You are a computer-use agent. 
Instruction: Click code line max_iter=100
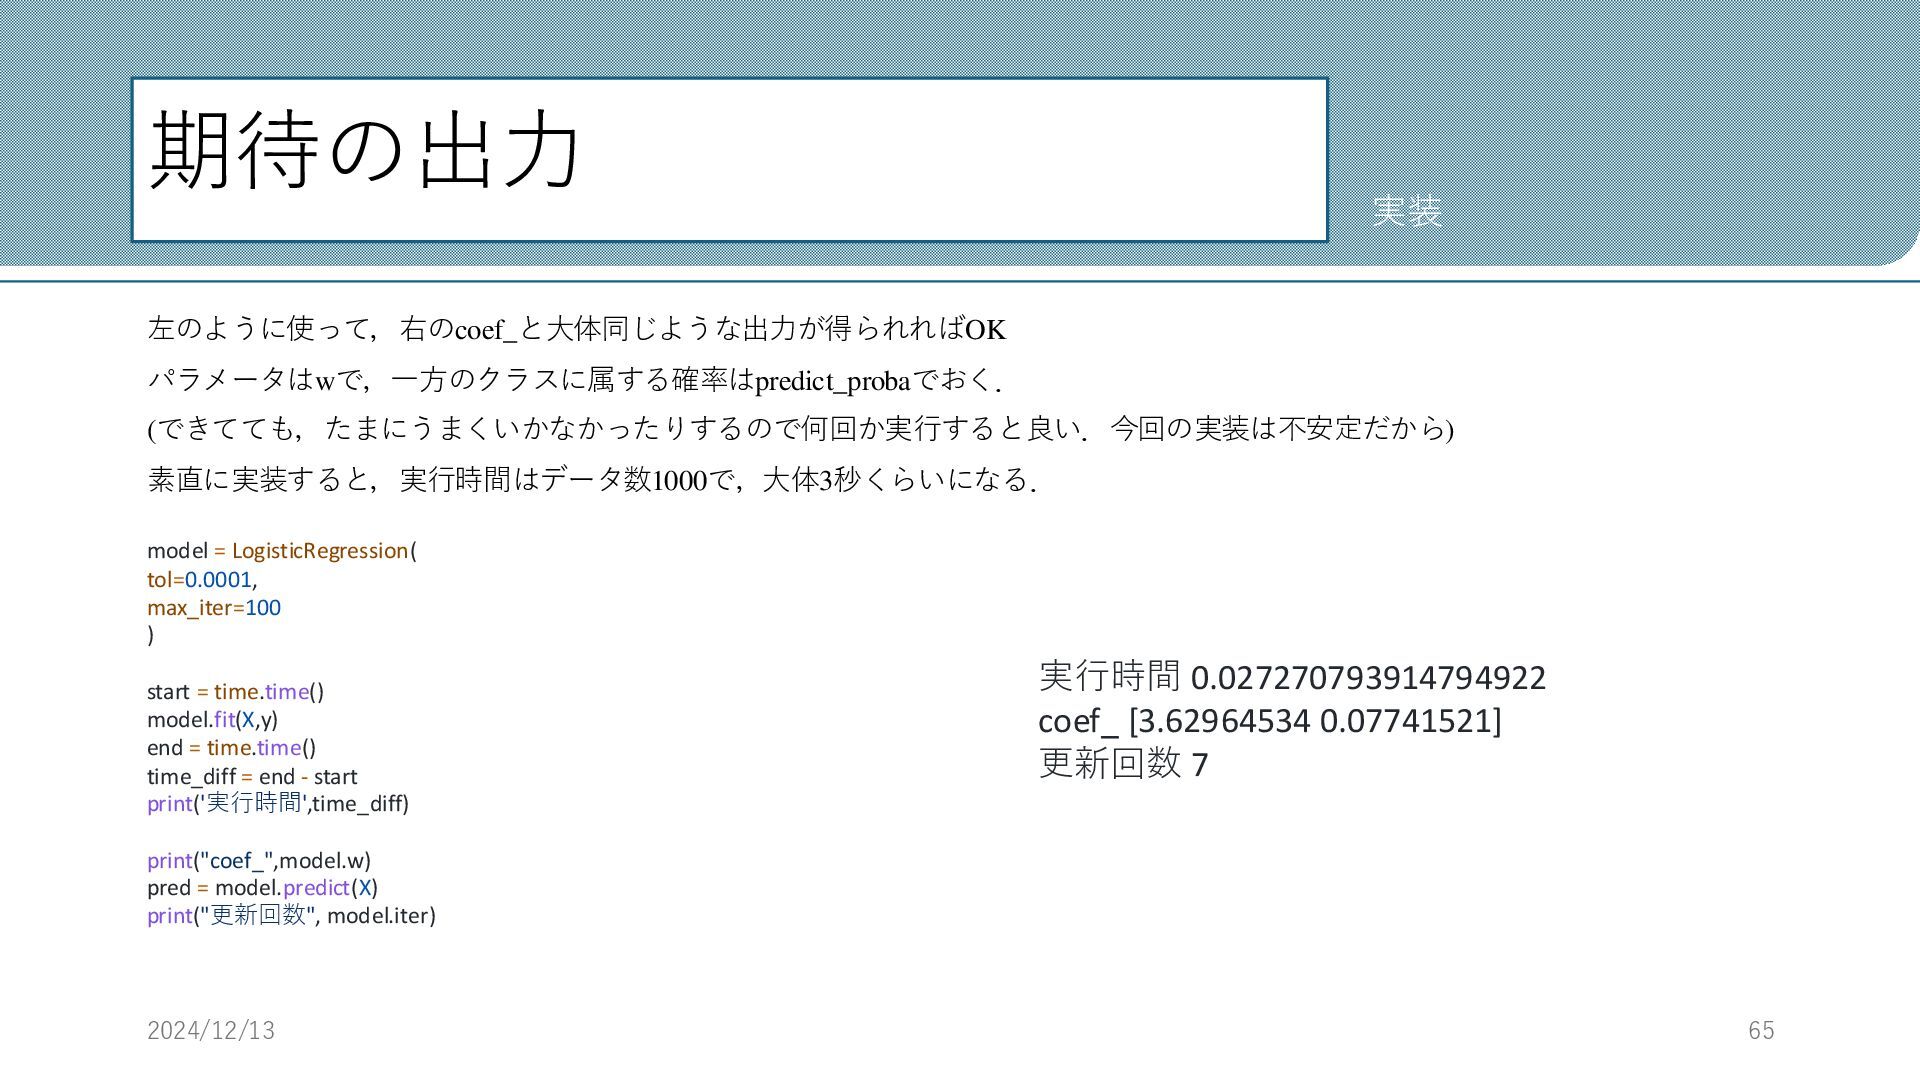[x=214, y=608]
